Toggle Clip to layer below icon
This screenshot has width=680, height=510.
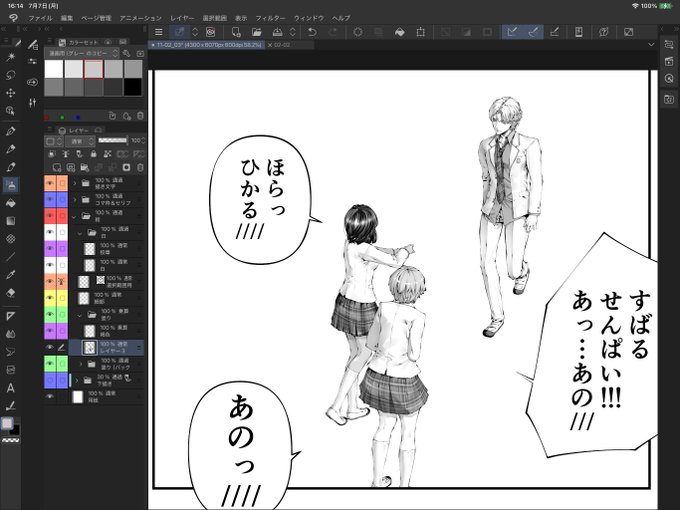52,154
